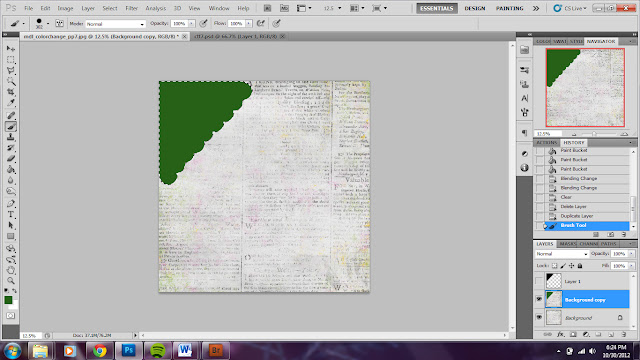The height and width of the screenshot is (360, 640).
Task: Select the Quick Selection tool
Action: [x=11, y=81]
